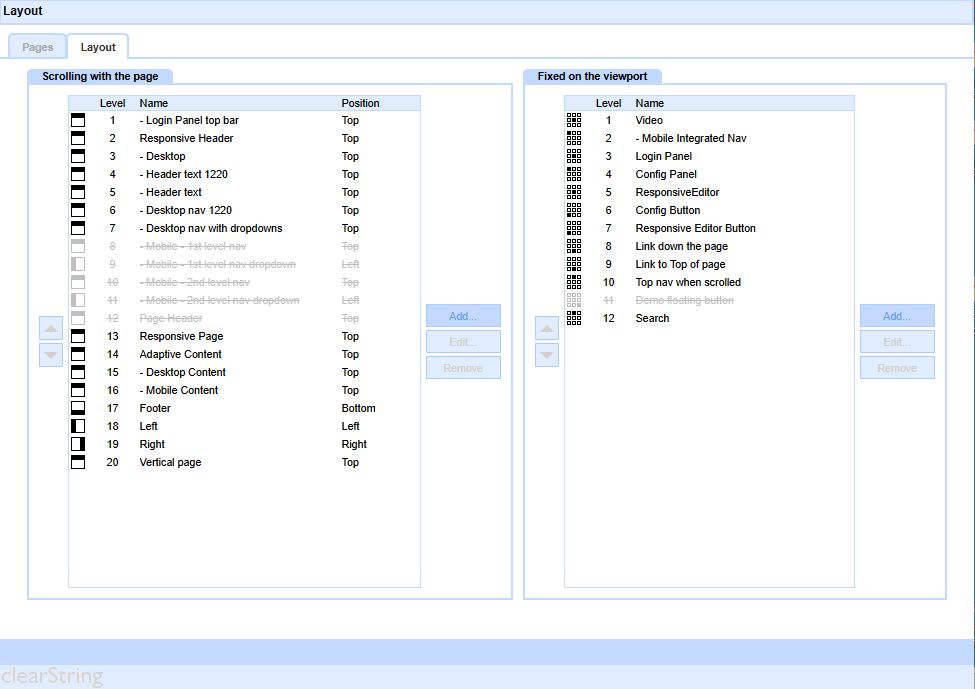
Task: Click the Footer row's bottom-position layout icon
Action: tap(78, 408)
